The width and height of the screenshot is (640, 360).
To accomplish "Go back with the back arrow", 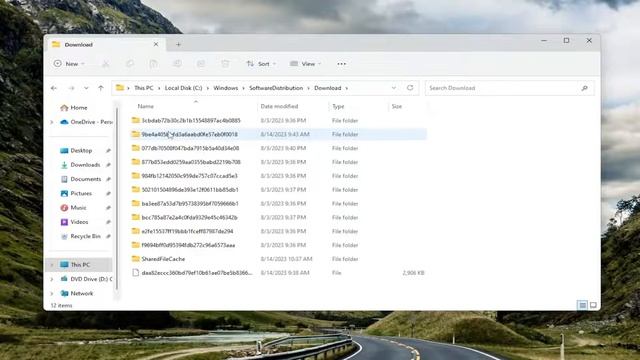I will click(x=54, y=88).
